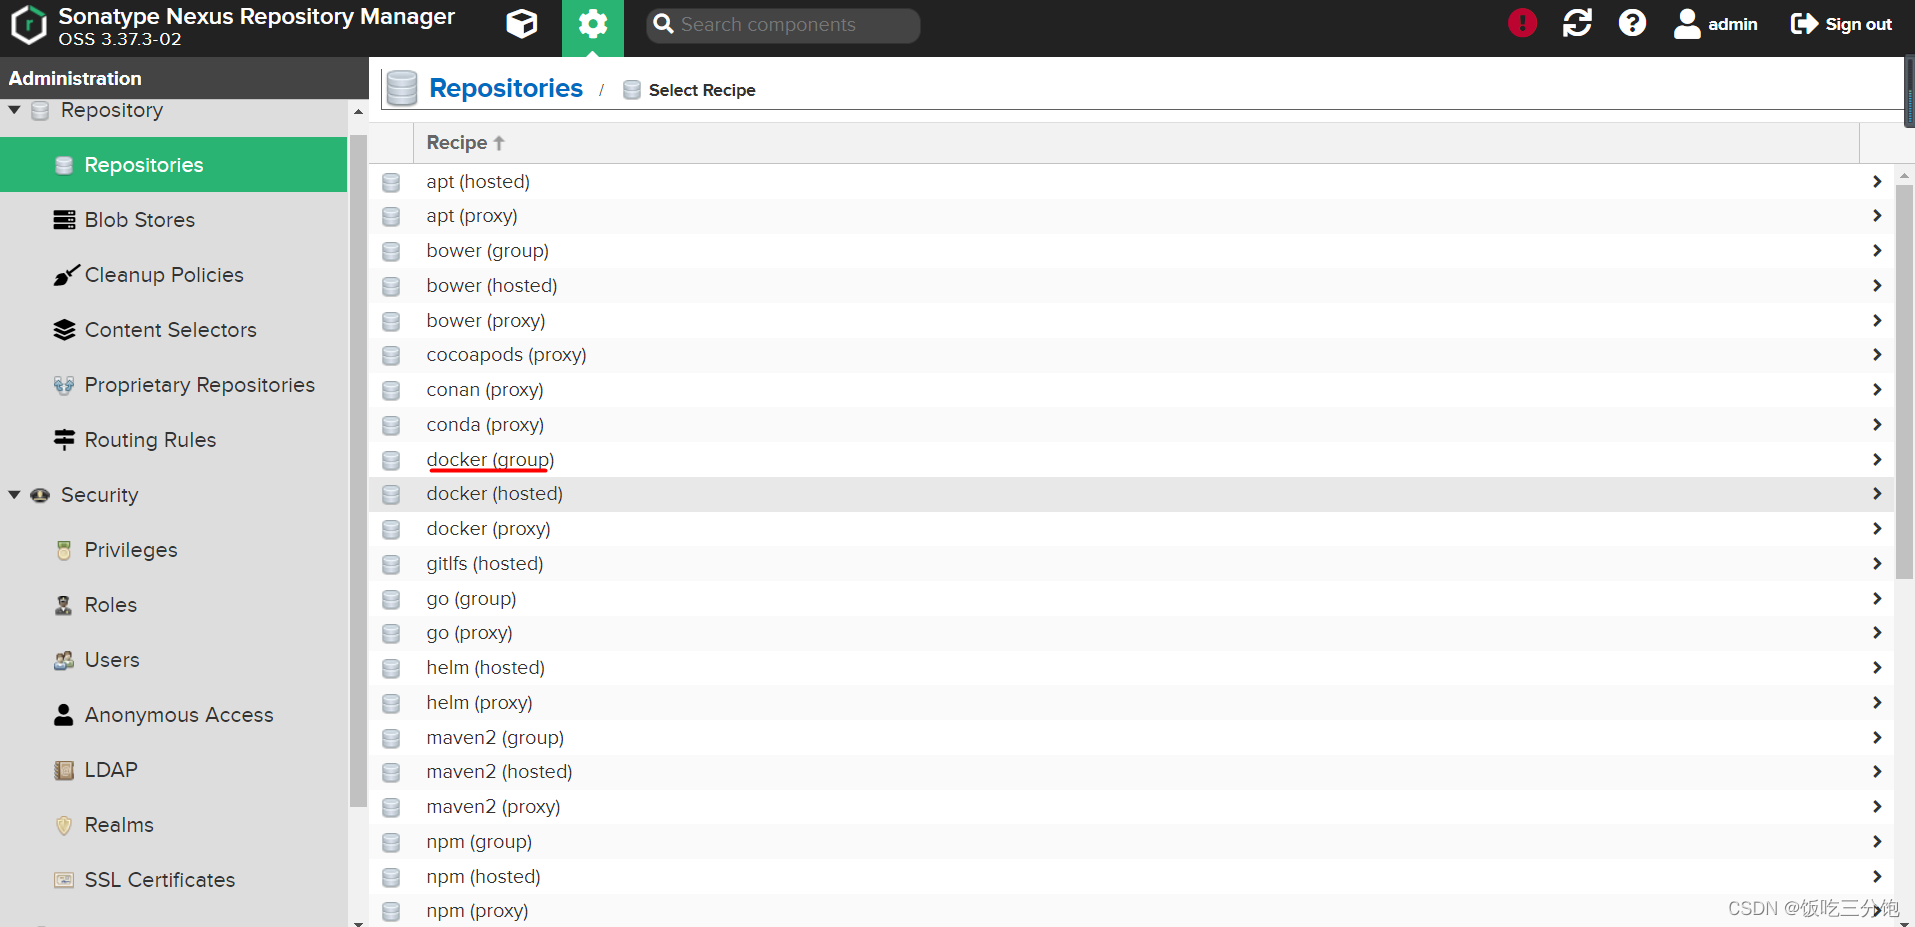Click Sign out

tap(1841, 24)
